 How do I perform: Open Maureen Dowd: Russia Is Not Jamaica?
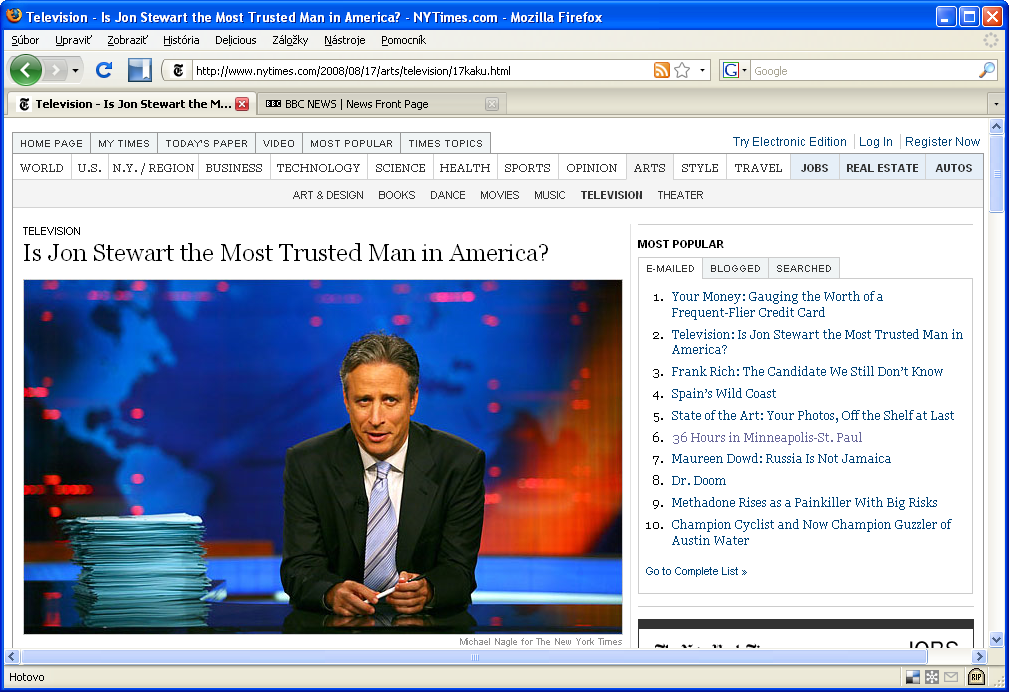coord(781,458)
